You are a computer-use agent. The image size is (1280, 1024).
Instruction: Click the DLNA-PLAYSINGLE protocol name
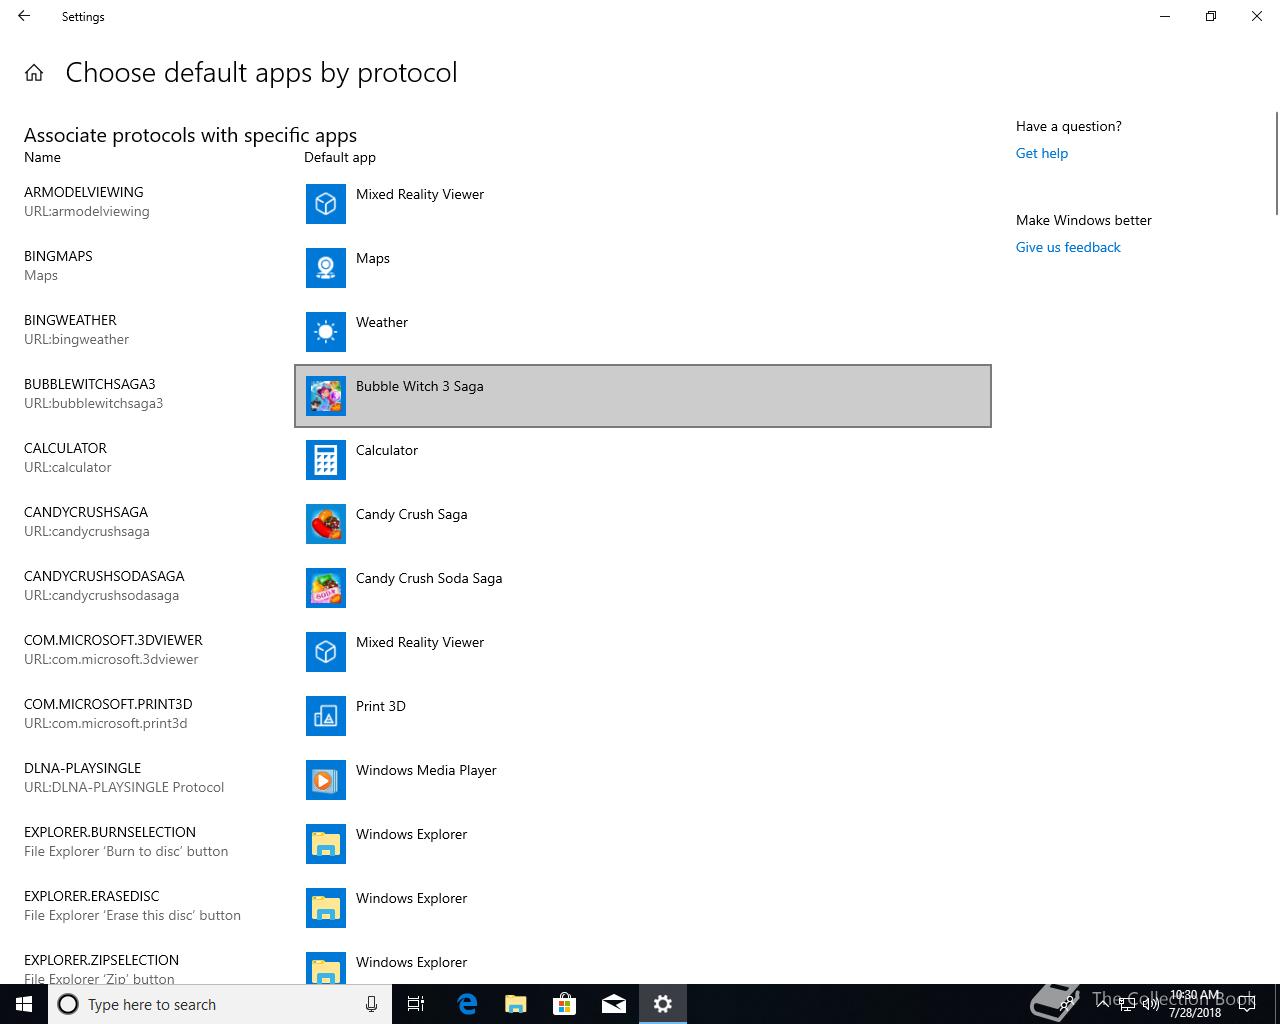[82, 768]
